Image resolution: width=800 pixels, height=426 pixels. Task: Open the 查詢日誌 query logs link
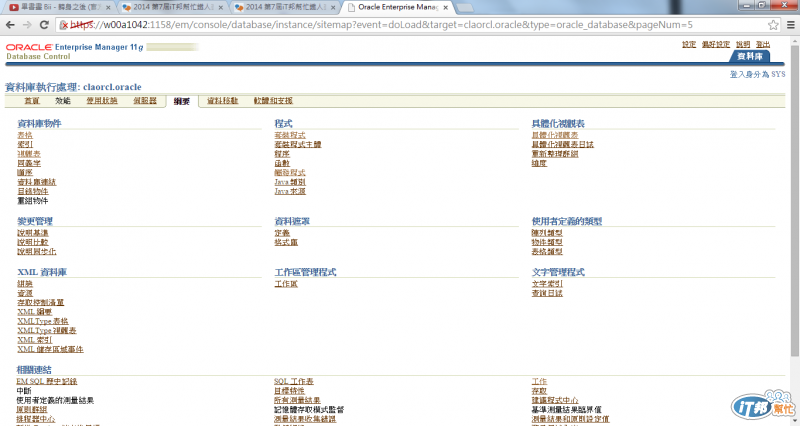click(x=547, y=293)
